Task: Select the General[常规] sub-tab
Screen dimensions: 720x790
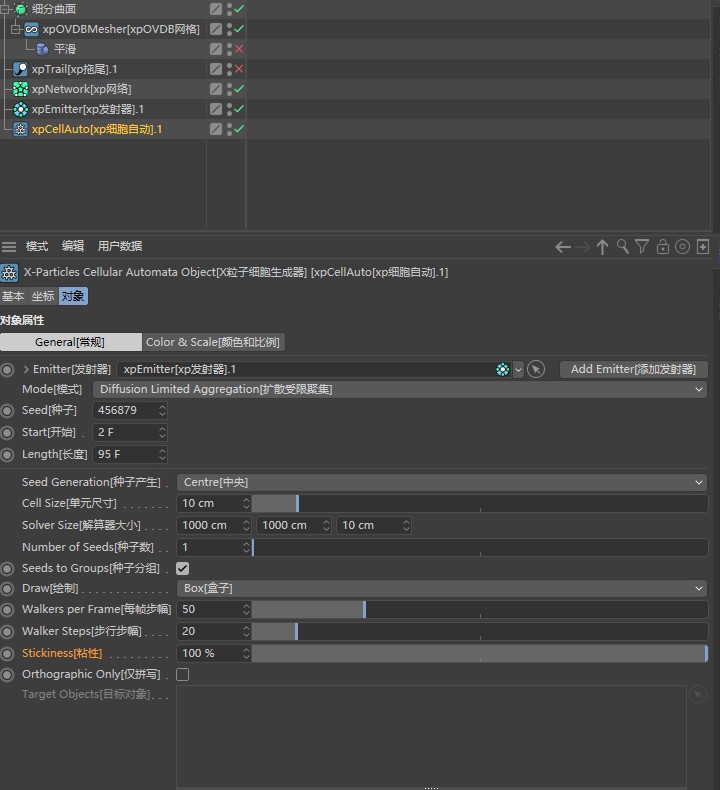Action: [x=71, y=343]
